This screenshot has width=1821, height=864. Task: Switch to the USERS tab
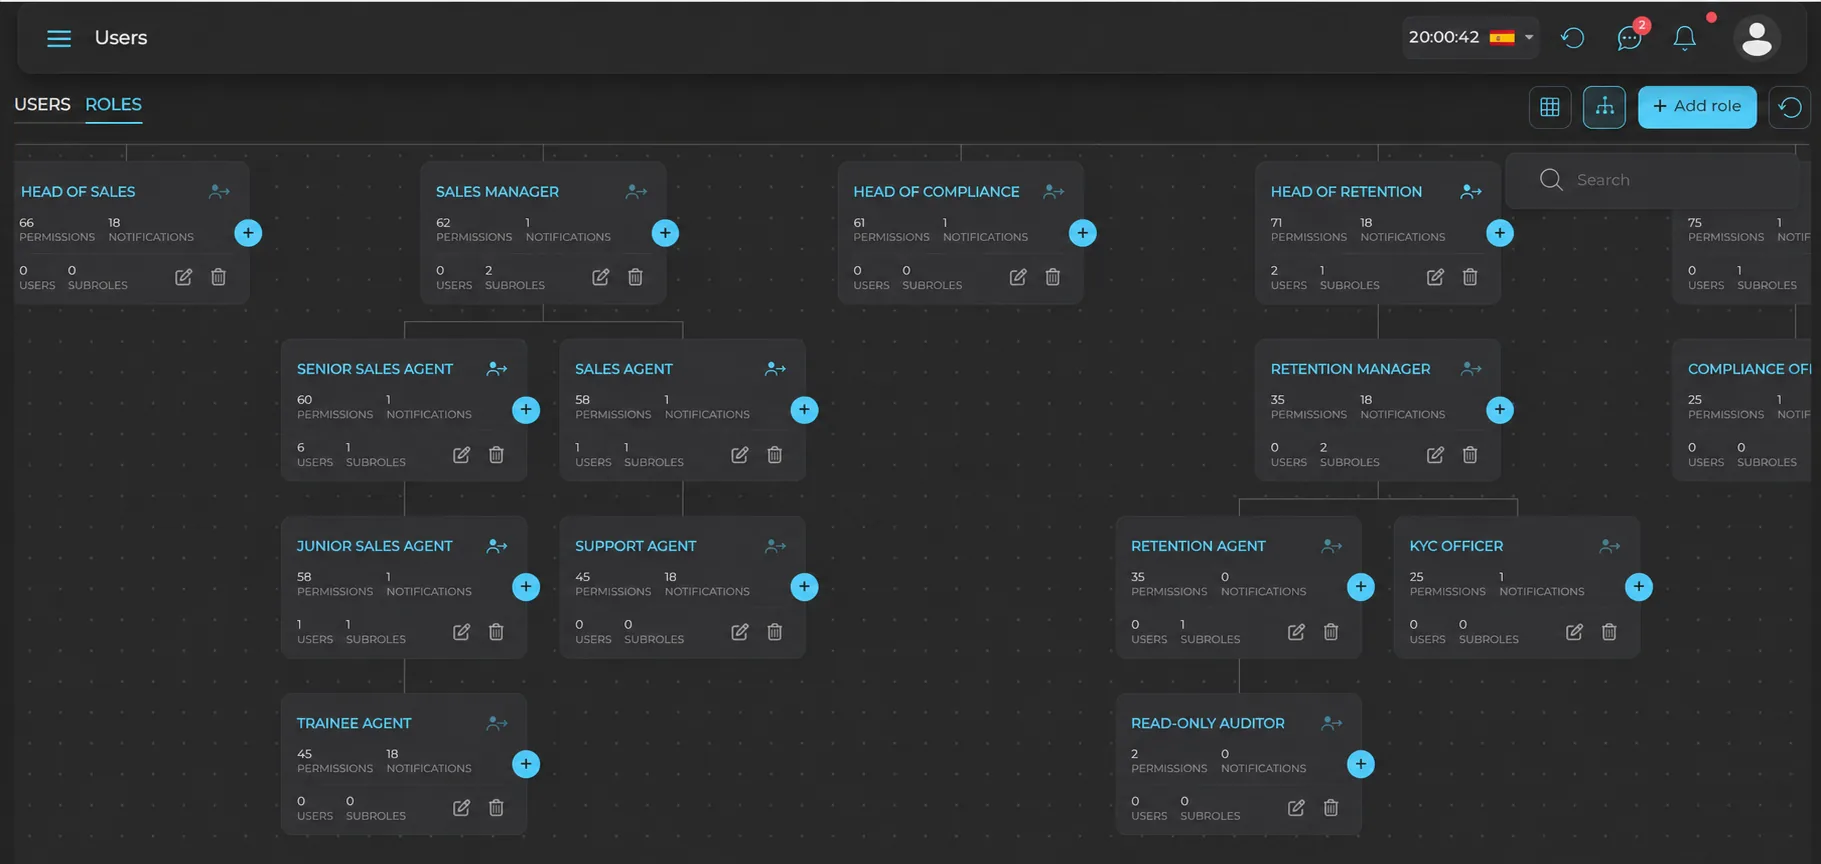[x=42, y=104]
